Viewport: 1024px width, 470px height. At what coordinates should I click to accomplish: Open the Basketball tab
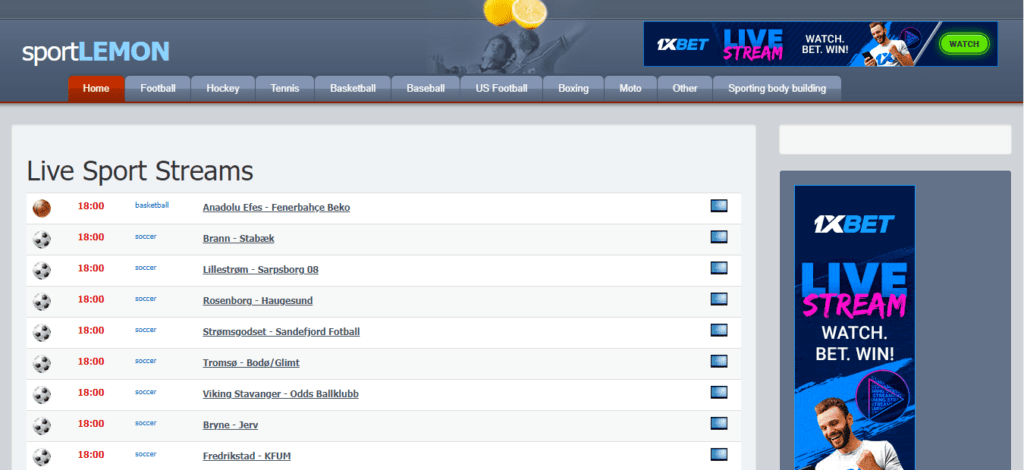pyautogui.click(x=353, y=89)
